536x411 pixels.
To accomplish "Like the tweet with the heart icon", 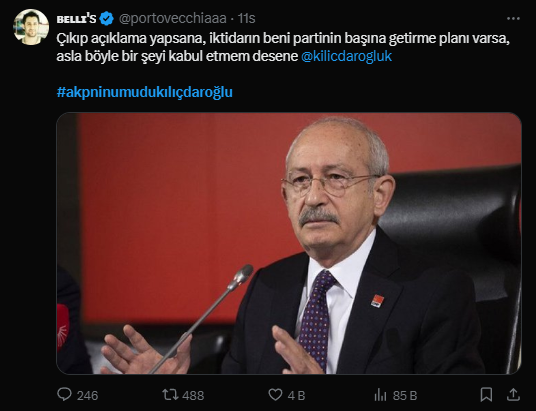I will coord(275,395).
